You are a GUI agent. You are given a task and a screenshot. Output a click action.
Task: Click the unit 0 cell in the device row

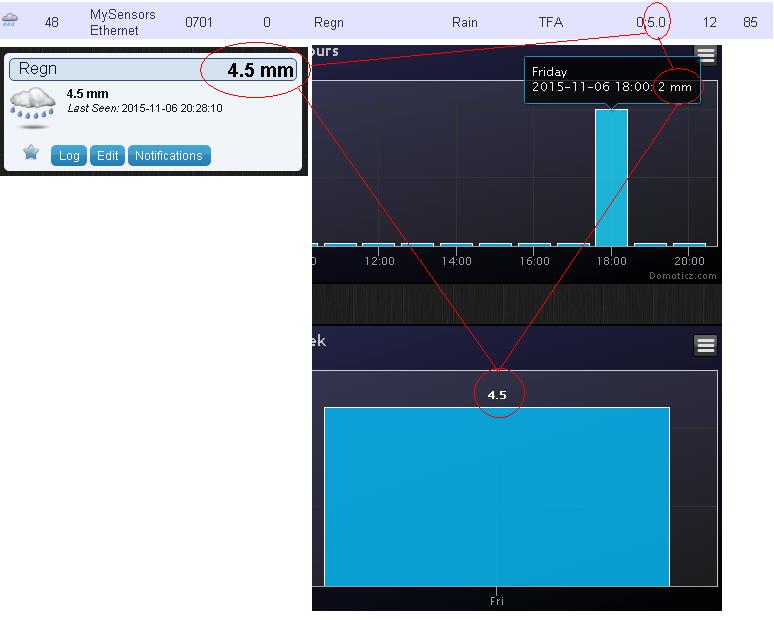[x=267, y=22]
